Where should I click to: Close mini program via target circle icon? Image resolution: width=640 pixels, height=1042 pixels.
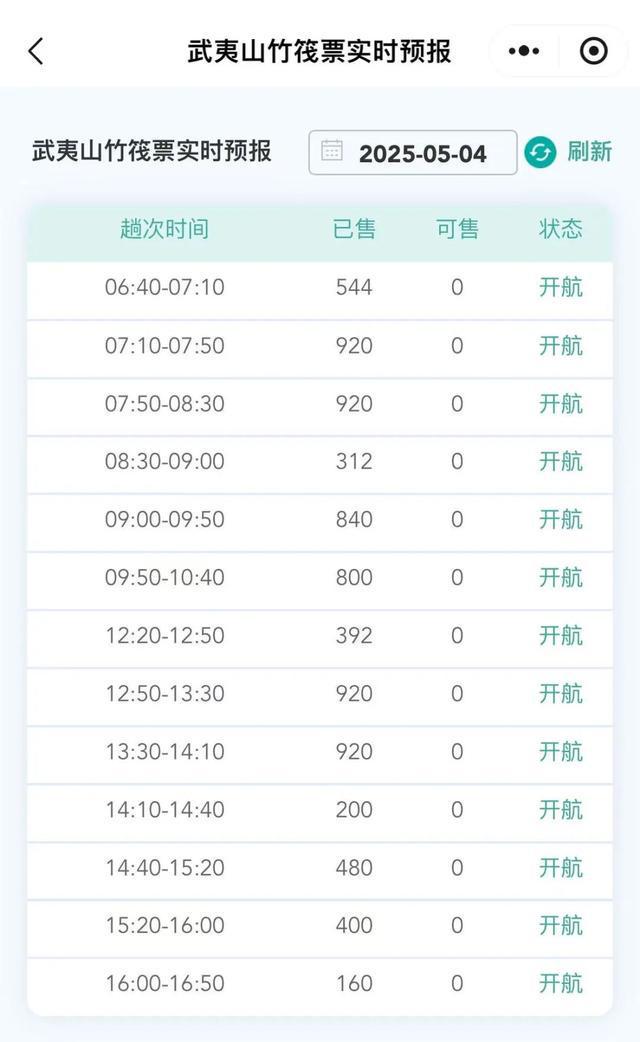coord(593,51)
